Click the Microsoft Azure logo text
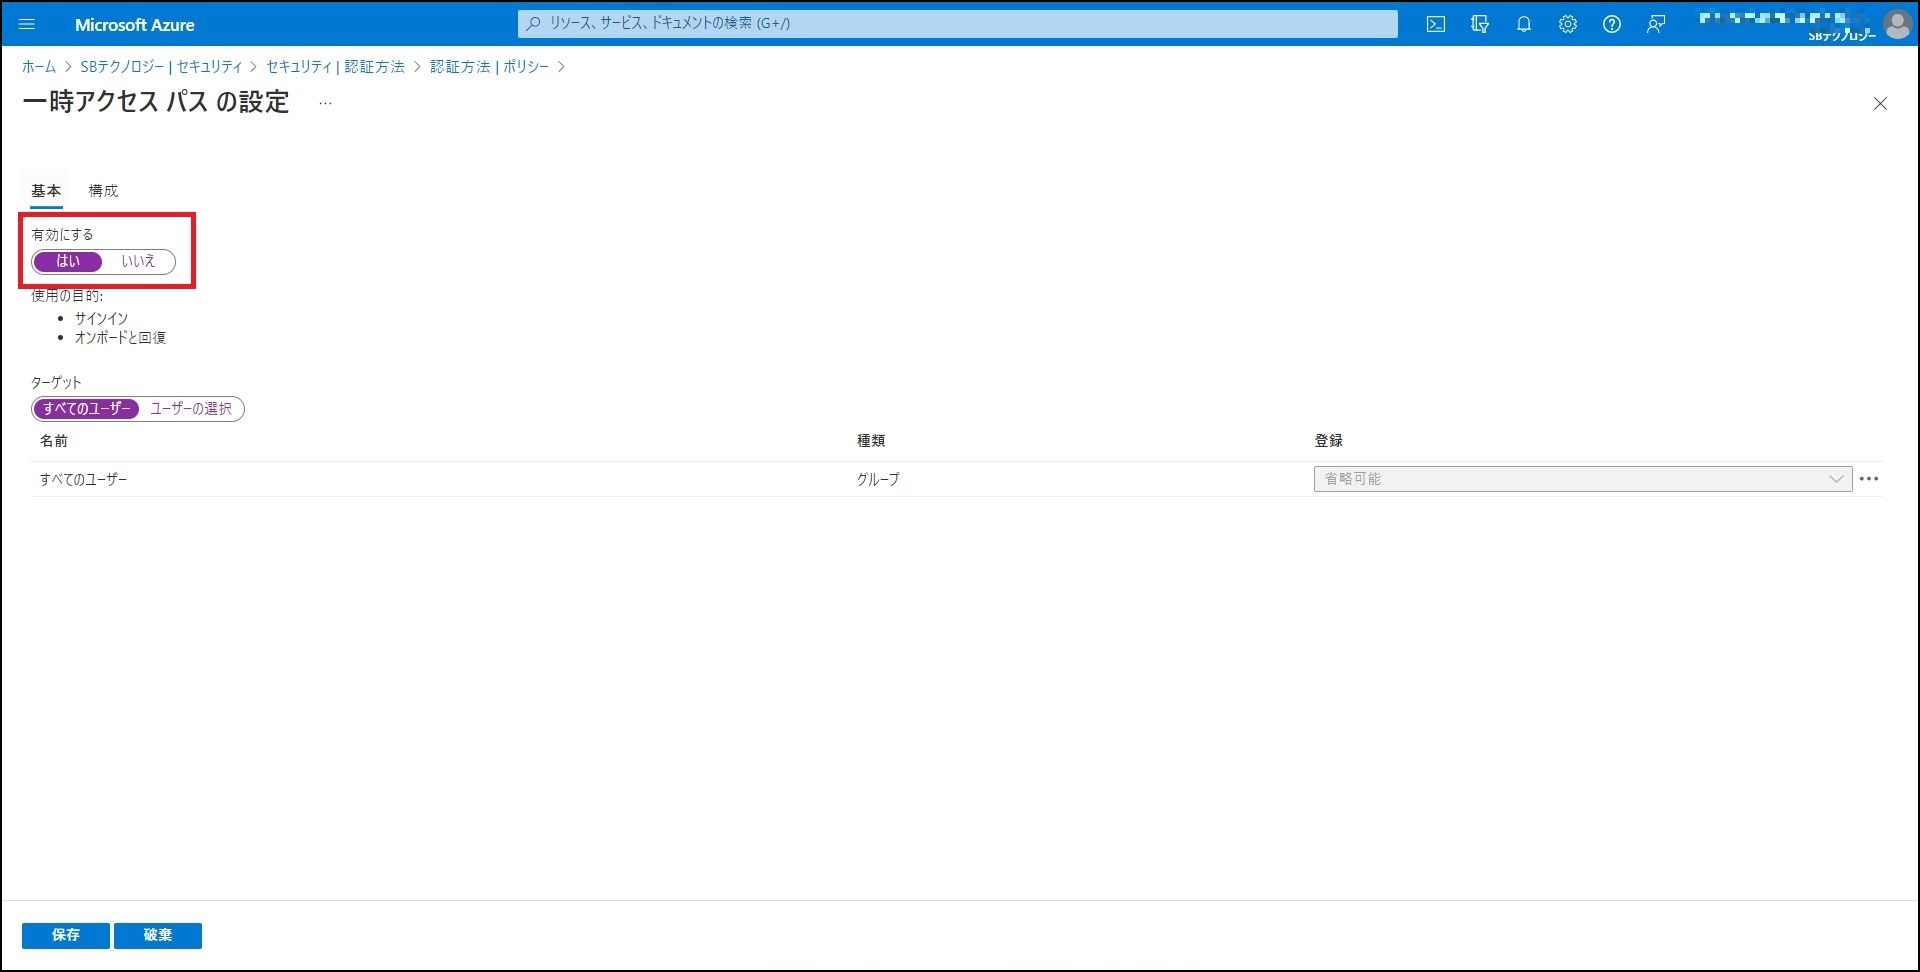This screenshot has width=1920, height=972. click(x=135, y=24)
